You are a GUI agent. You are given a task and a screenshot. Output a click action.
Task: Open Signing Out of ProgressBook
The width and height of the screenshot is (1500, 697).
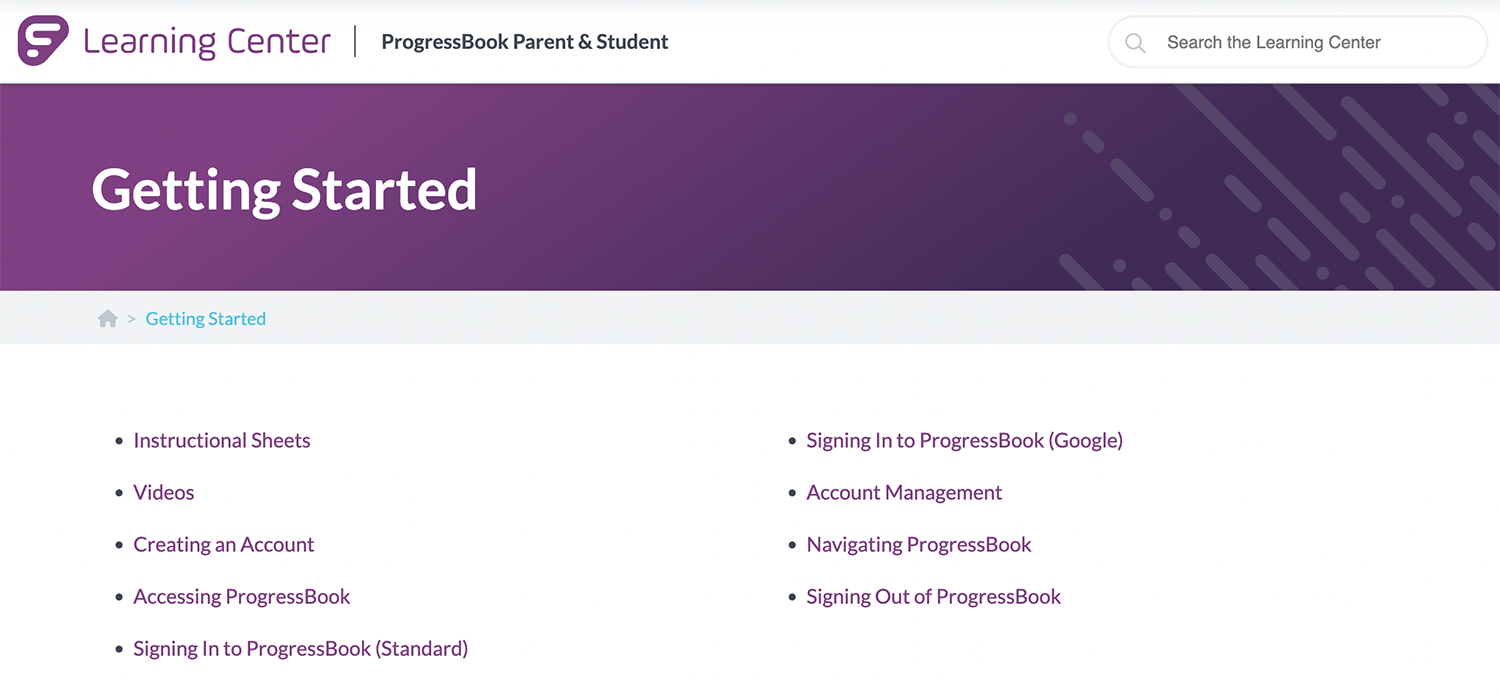point(934,597)
